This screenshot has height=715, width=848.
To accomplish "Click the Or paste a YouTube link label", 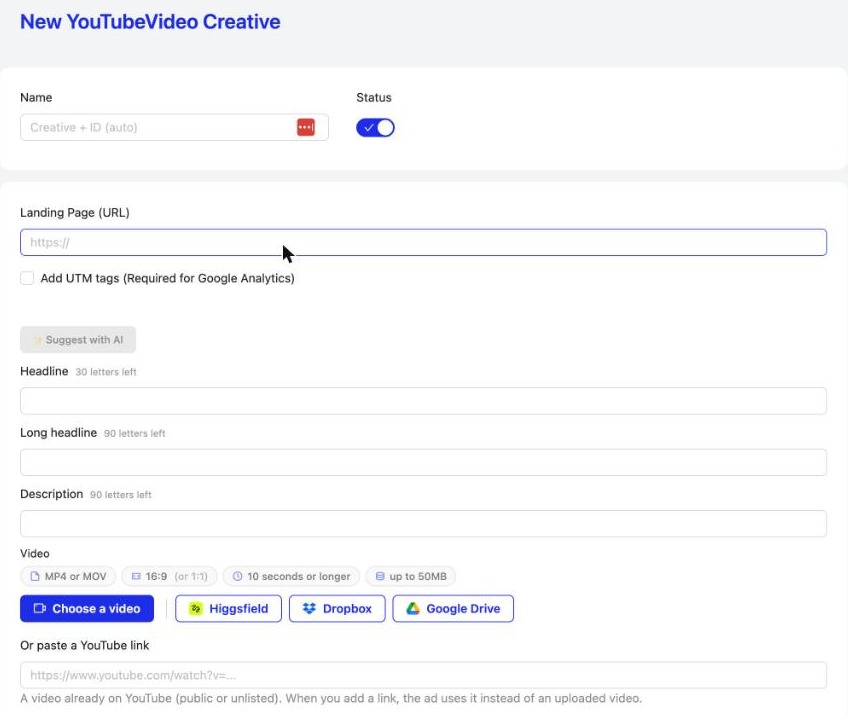I will coord(84,645).
